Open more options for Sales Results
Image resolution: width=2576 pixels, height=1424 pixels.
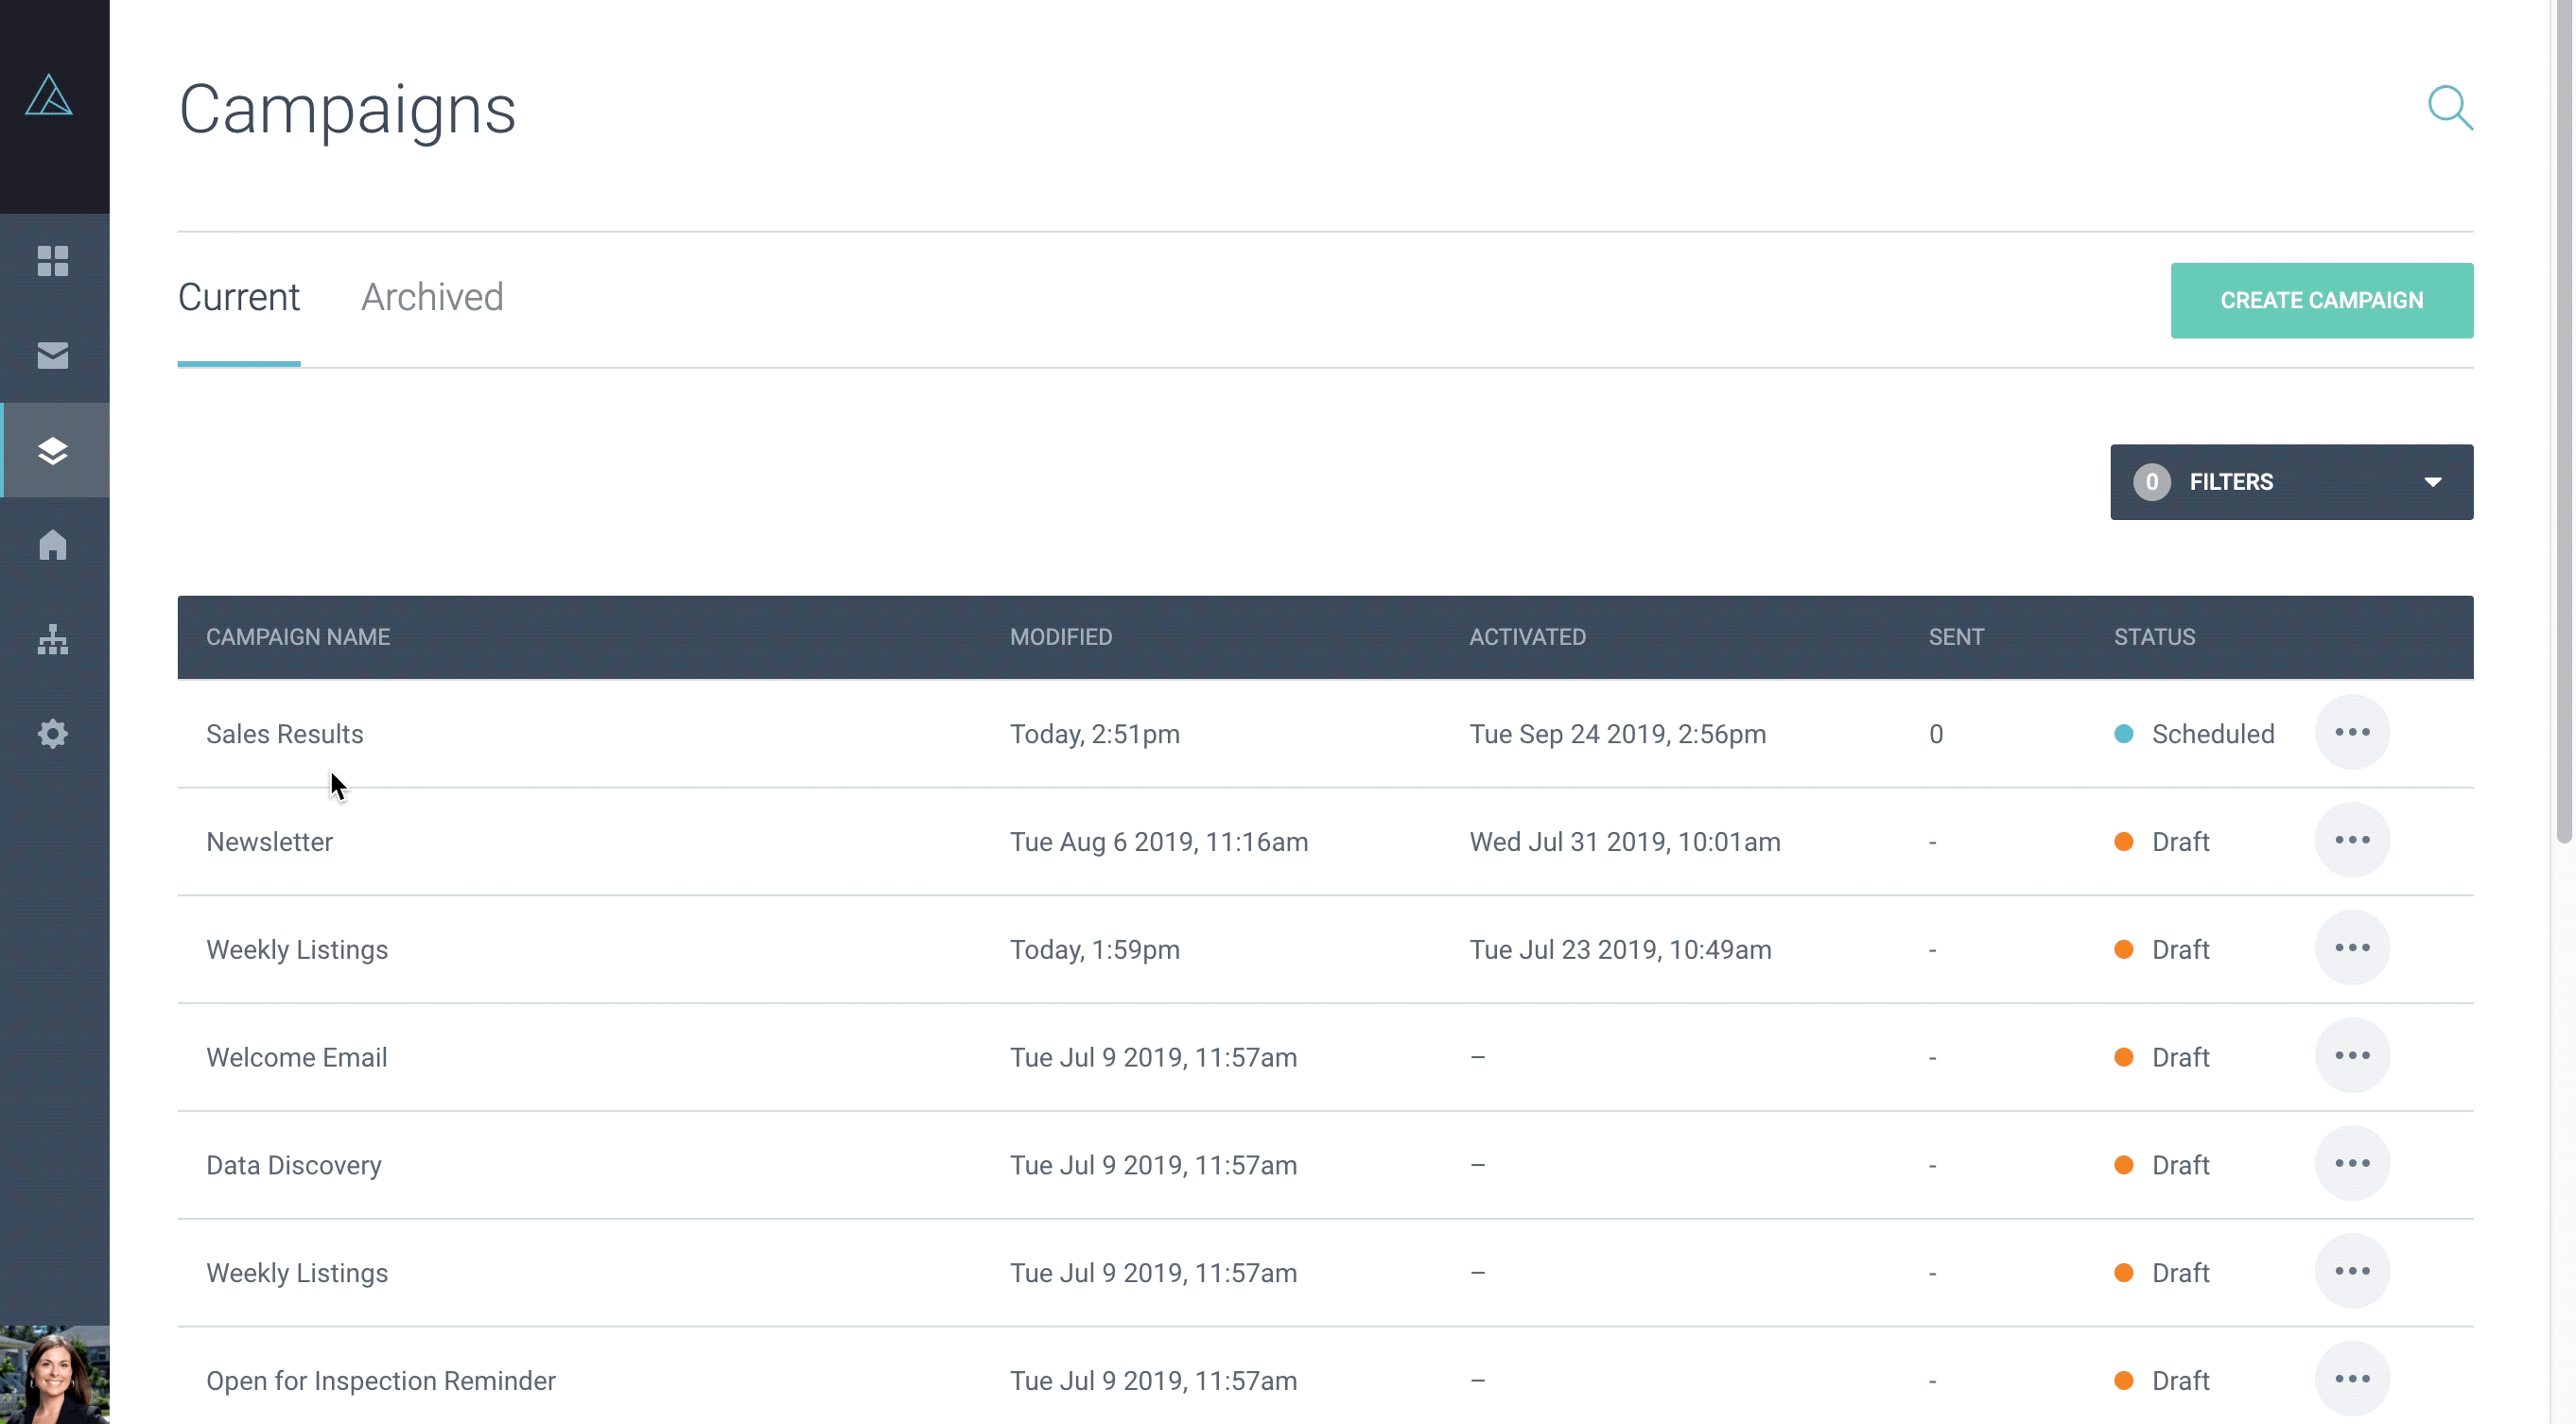2351,733
